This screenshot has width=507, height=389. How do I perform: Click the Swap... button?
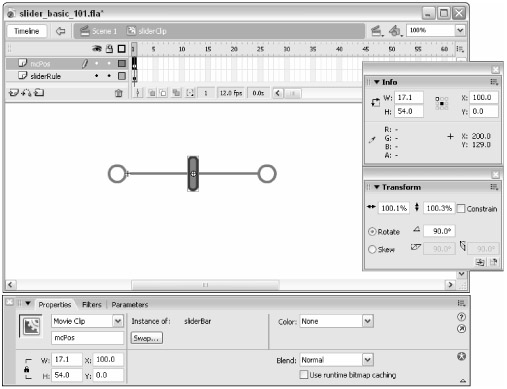click(x=146, y=338)
